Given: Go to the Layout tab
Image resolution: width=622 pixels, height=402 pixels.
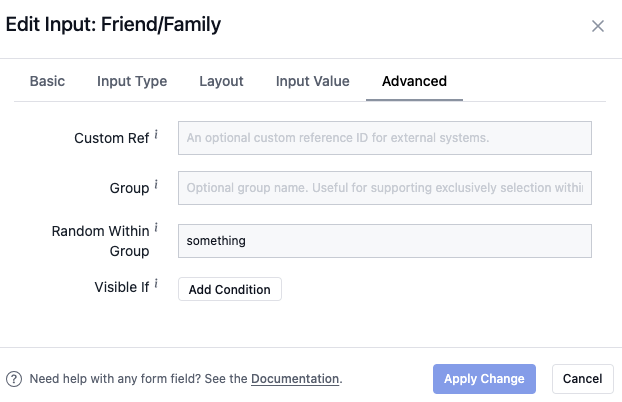Looking at the screenshot, I should [x=221, y=81].
